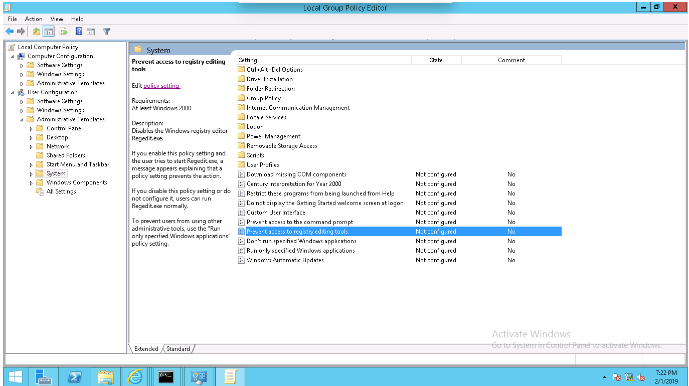The height and width of the screenshot is (386, 689).
Task: Click the Filter funnel toolbar icon
Action: coord(106,31)
